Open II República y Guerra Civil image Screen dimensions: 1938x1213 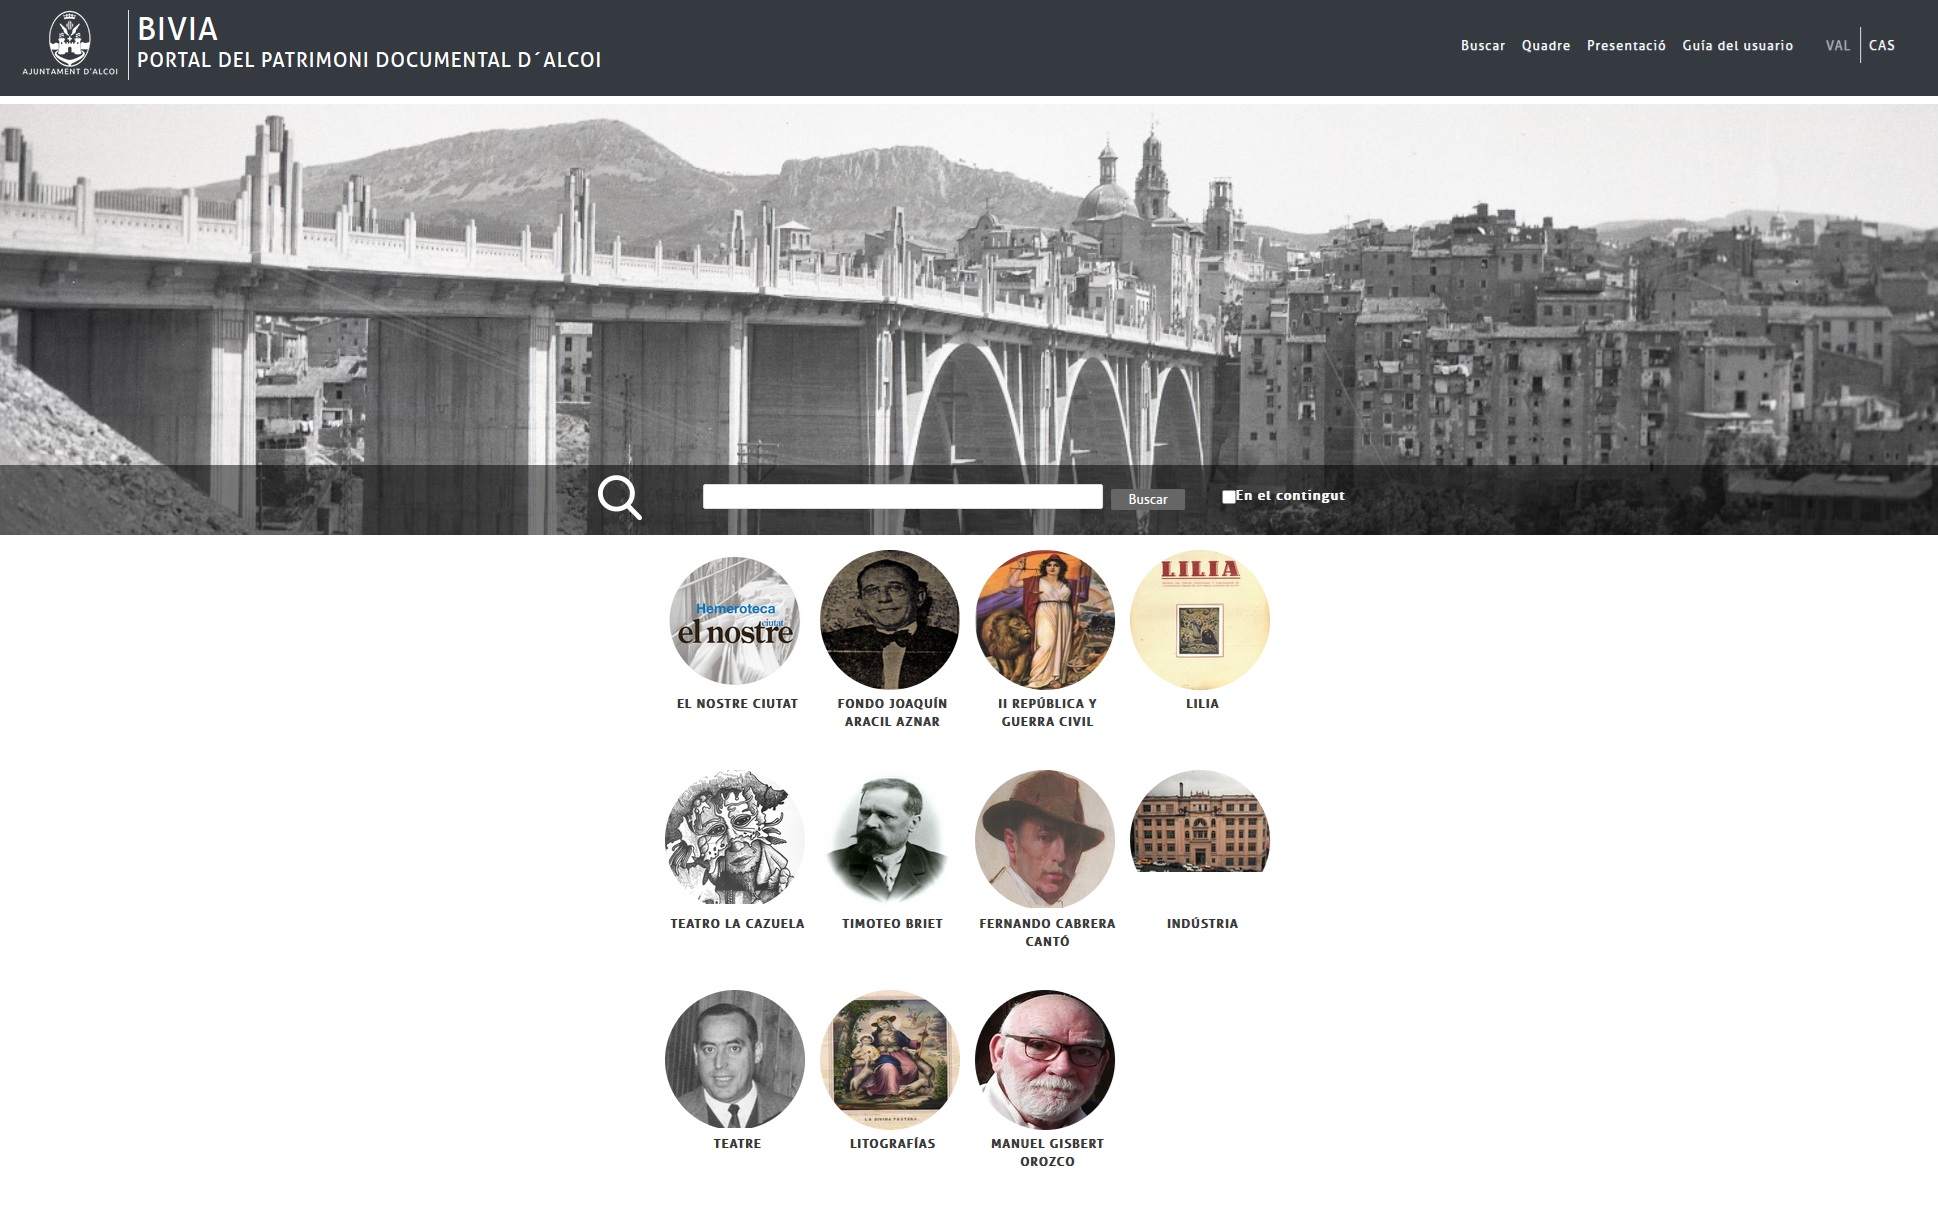click(1045, 620)
